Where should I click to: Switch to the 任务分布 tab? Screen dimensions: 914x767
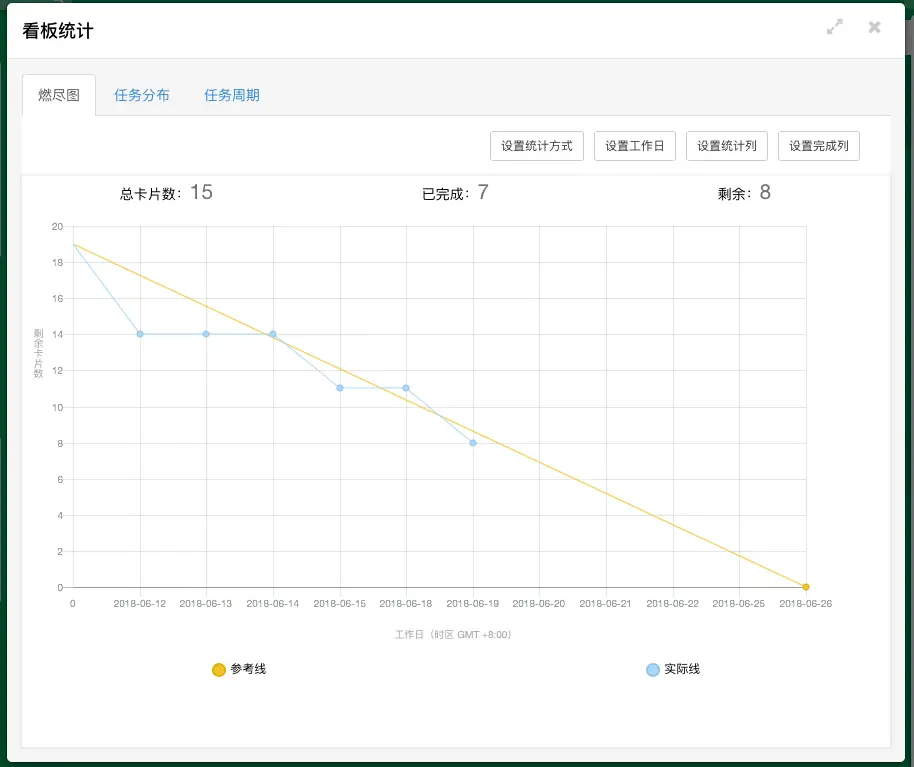click(x=142, y=95)
